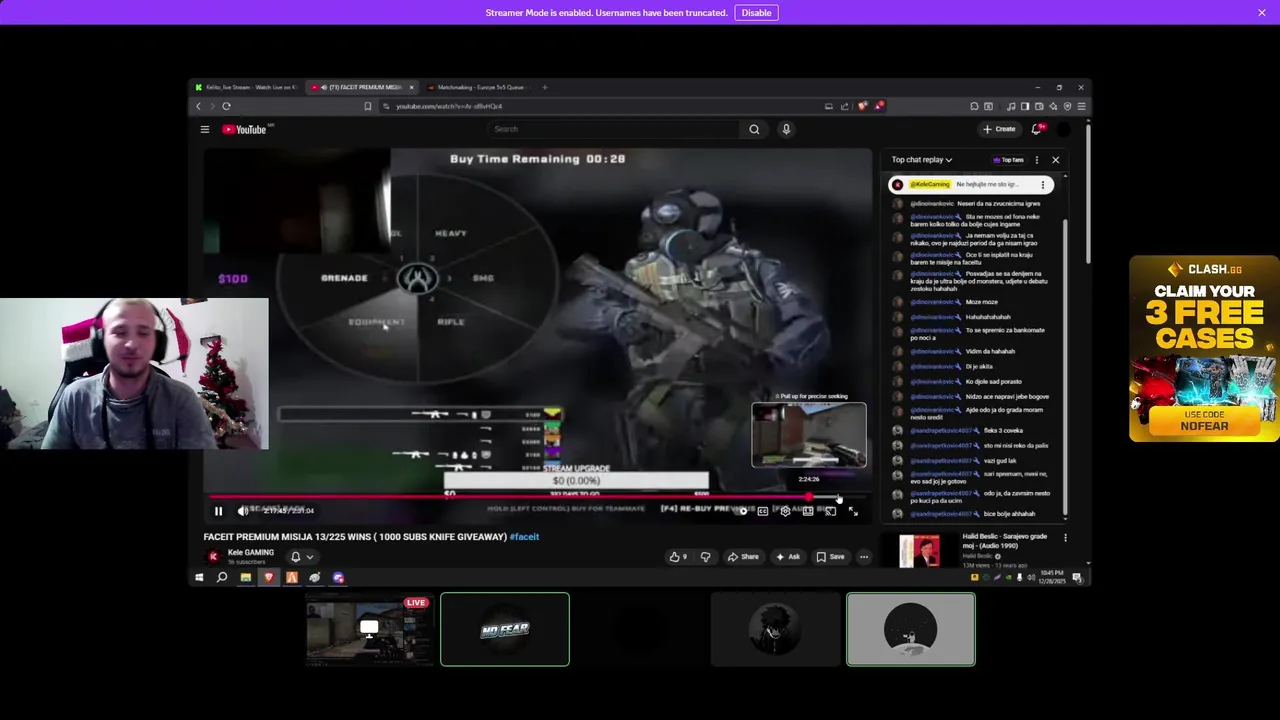1280x720 pixels.
Task: Select the NO FEAR participant tile
Action: click(505, 629)
